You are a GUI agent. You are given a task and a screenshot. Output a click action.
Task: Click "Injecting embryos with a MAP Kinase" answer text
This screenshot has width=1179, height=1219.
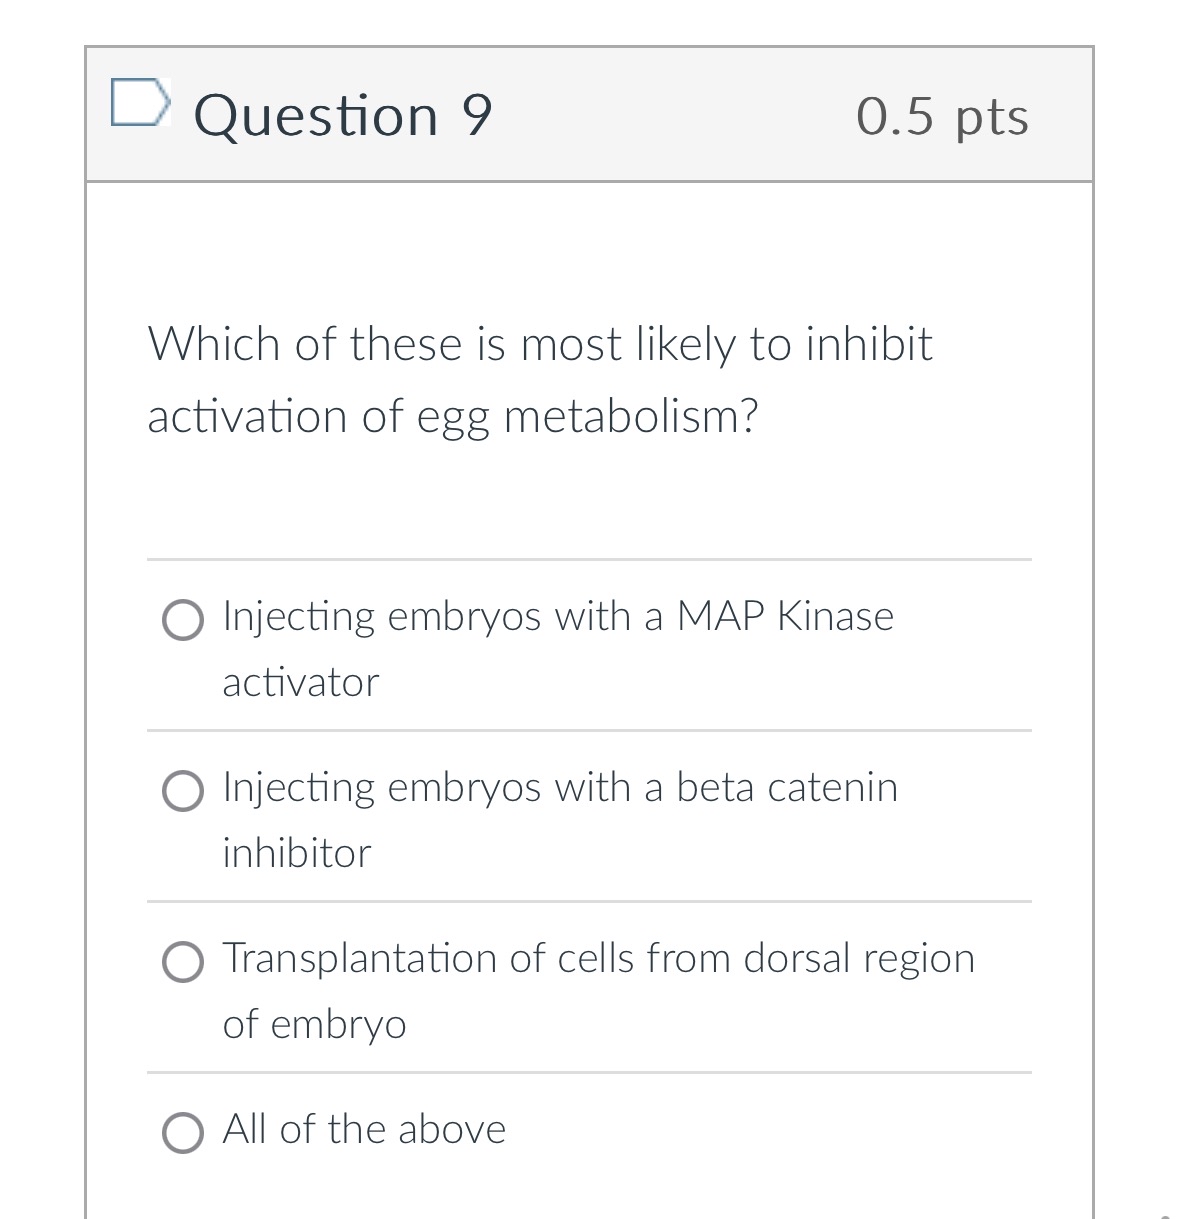tap(557, 616)
